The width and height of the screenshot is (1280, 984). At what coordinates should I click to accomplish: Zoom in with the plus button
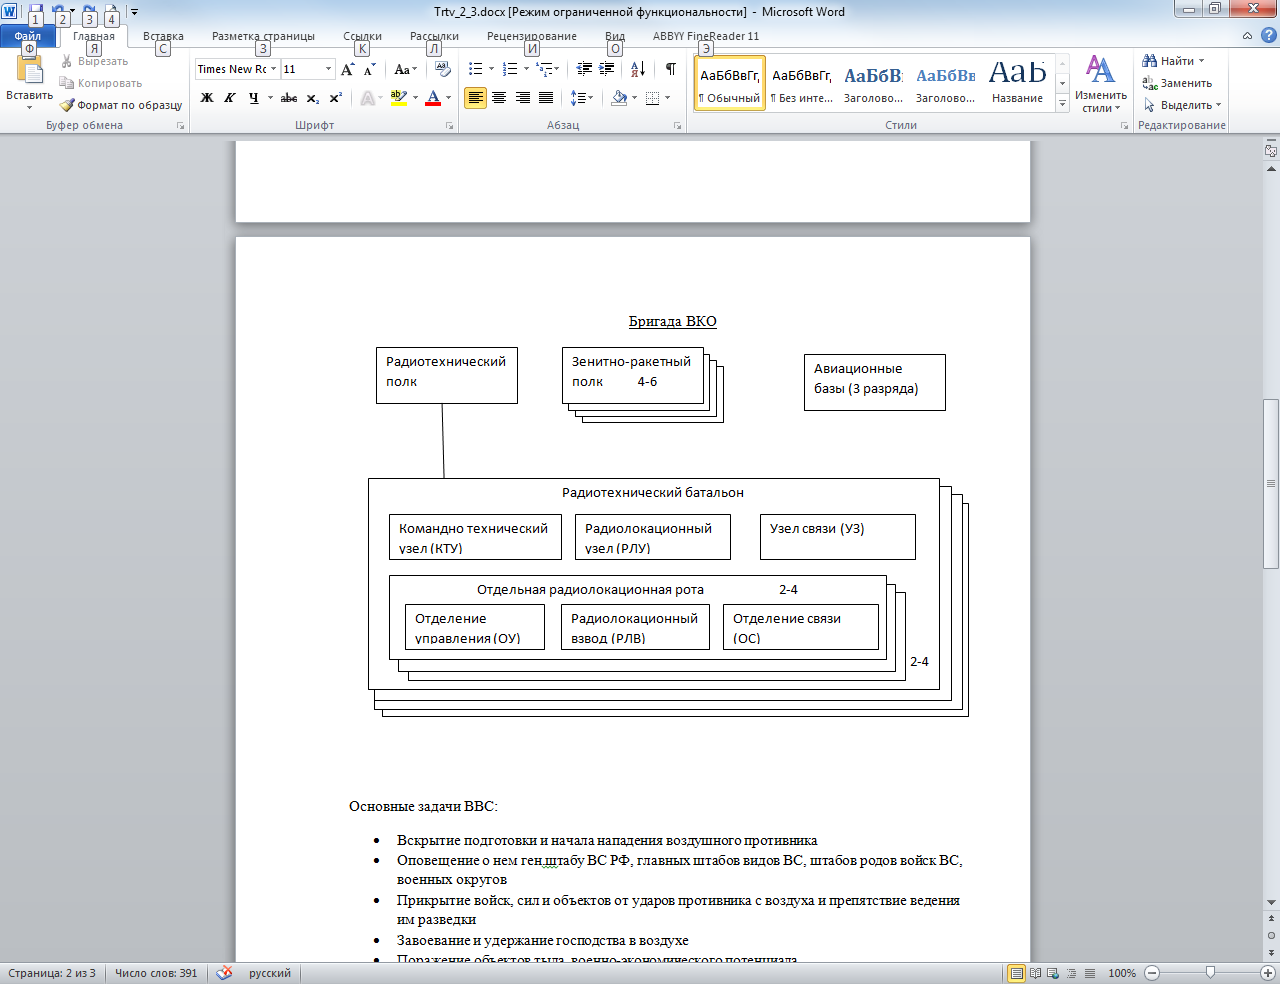click(1268, 973)
